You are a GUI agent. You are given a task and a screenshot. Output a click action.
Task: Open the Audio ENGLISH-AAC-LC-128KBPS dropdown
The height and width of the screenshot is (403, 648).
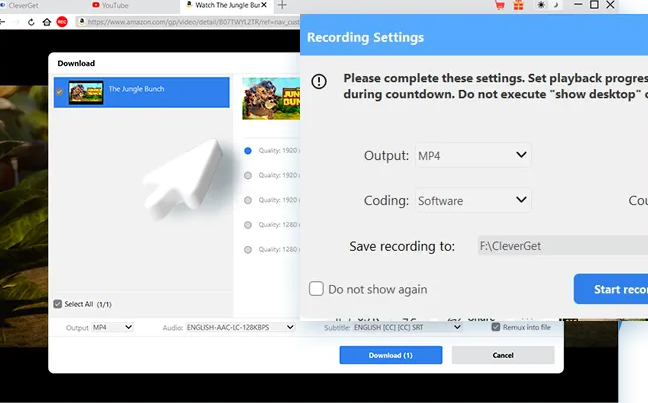tap(240, 327)
